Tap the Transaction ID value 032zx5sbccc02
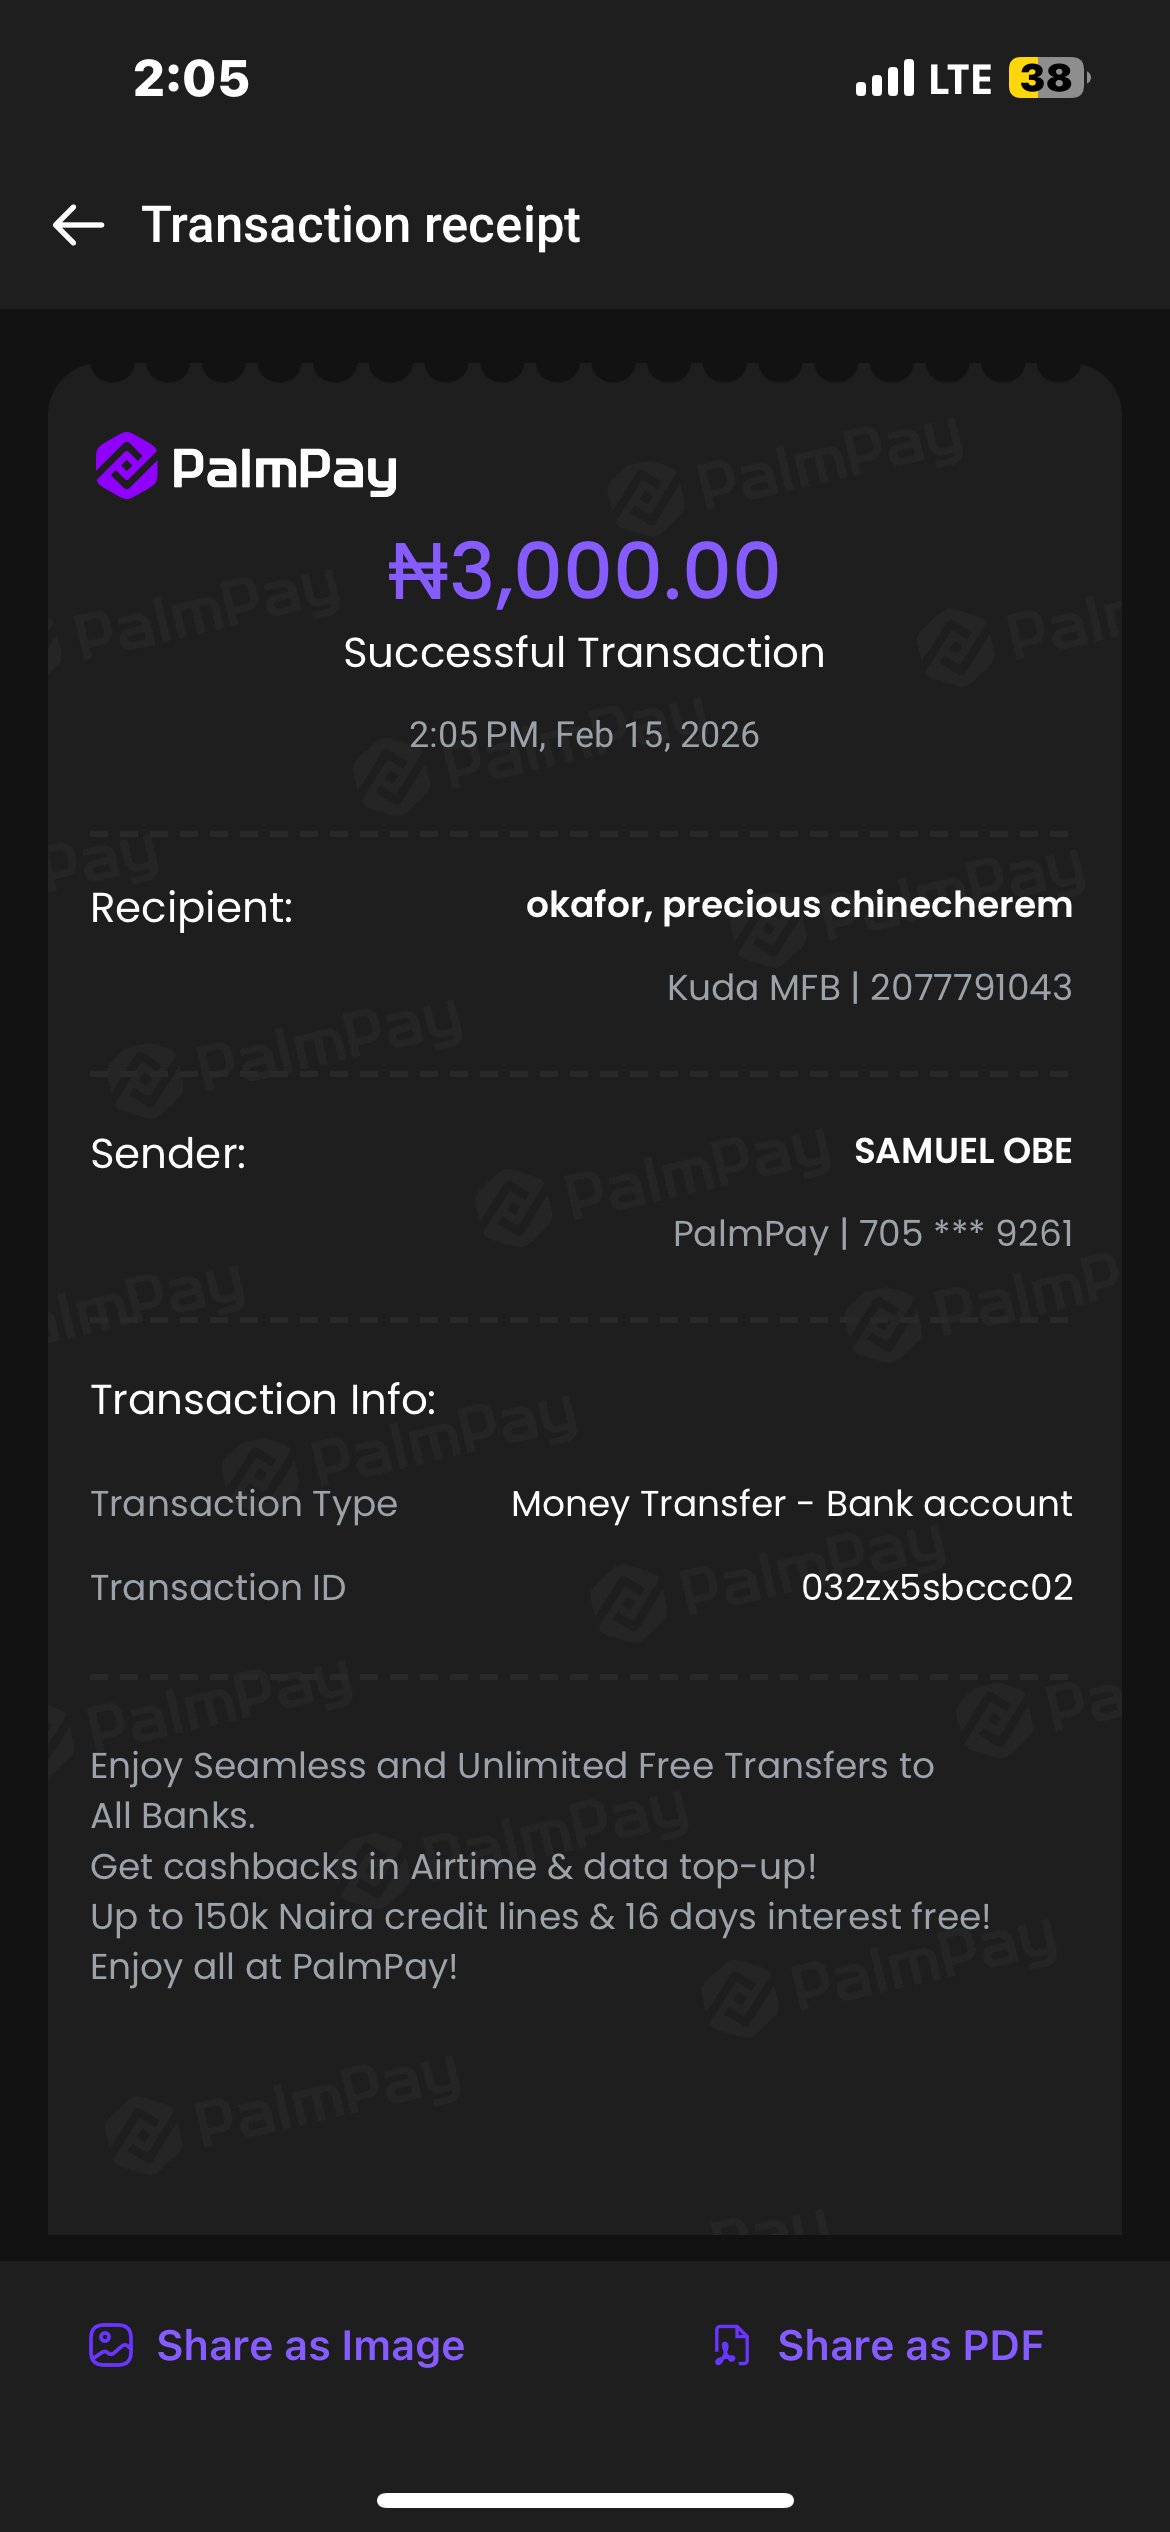Viewport: 1170px width, 2532px height. [937, 1587]
